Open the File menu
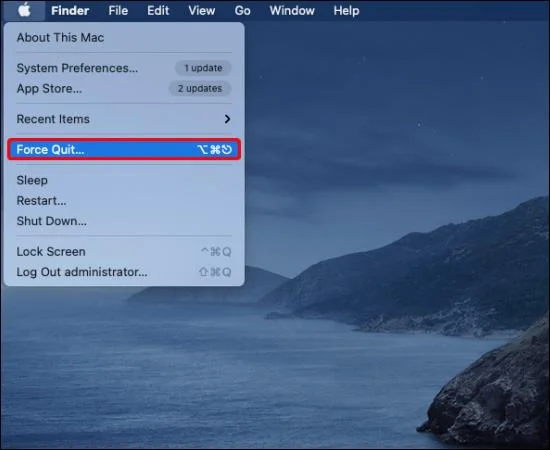This screenshot has height=450, width=550. (x=118, y=11)
